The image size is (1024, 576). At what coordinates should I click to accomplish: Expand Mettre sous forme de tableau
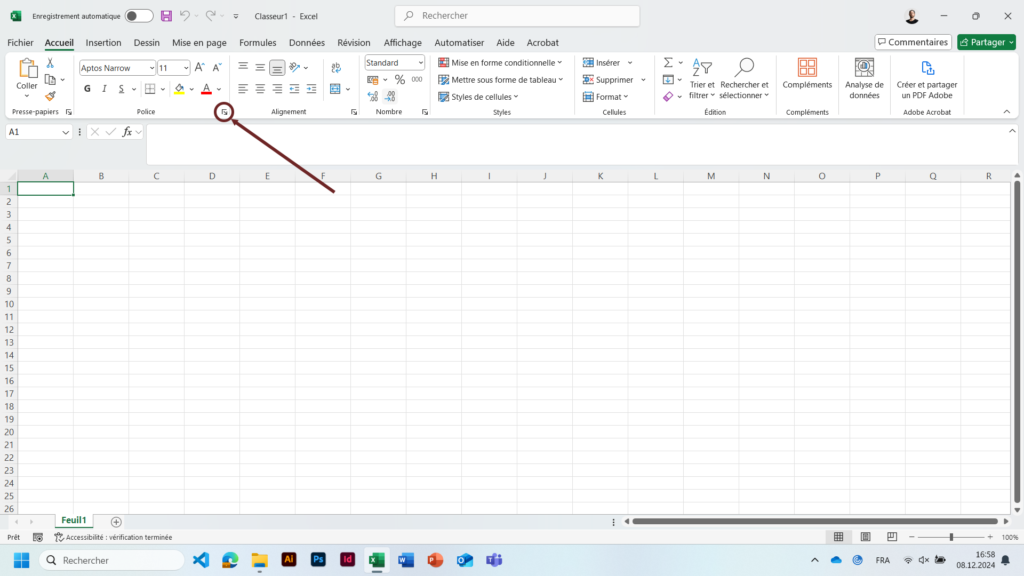(x=501, y=80)
